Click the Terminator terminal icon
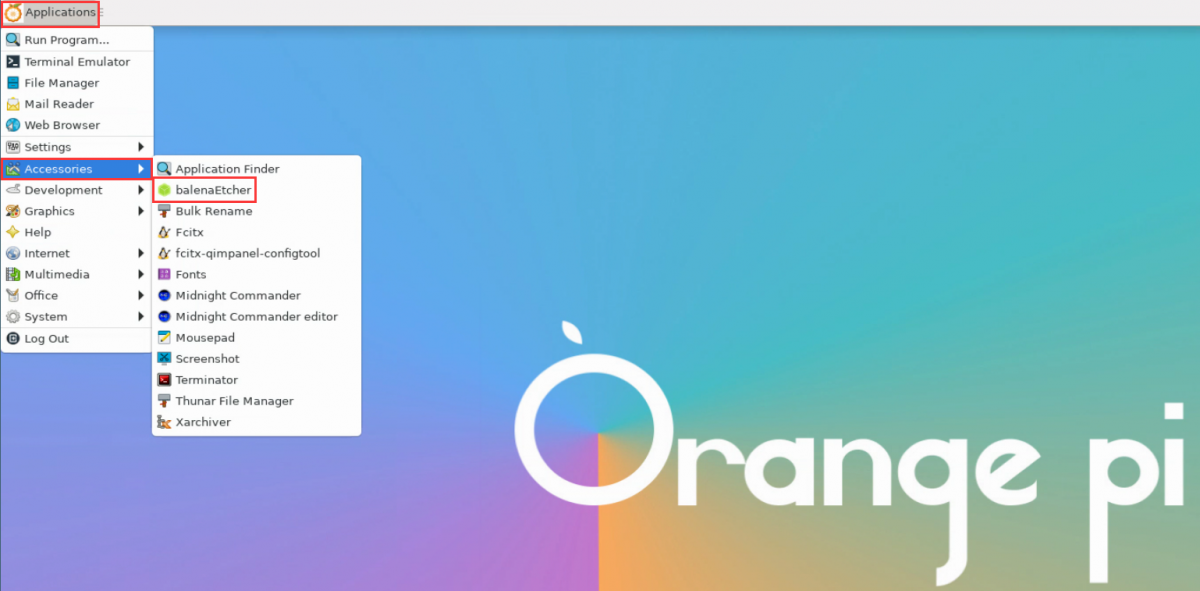Viewport: 1200px width, 591px height. pos(165,379)
